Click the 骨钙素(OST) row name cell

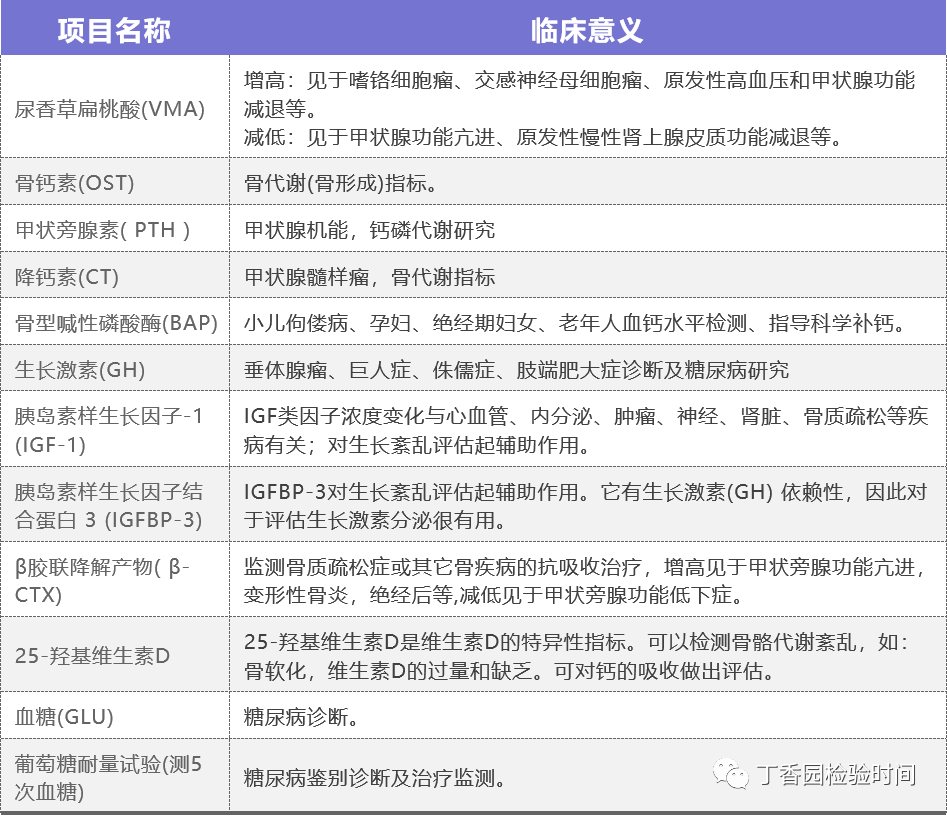75,183
